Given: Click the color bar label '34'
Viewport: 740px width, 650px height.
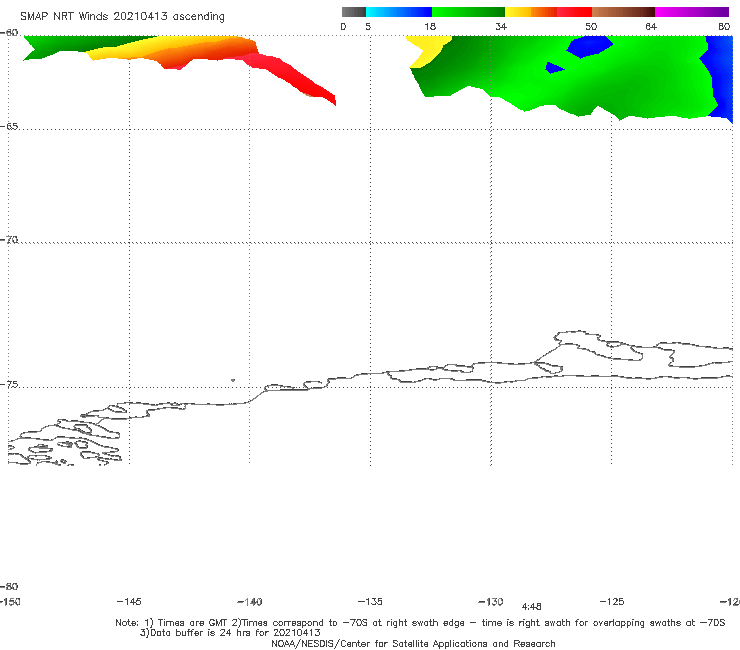Looking at the screenshot, I should (501, 26).
